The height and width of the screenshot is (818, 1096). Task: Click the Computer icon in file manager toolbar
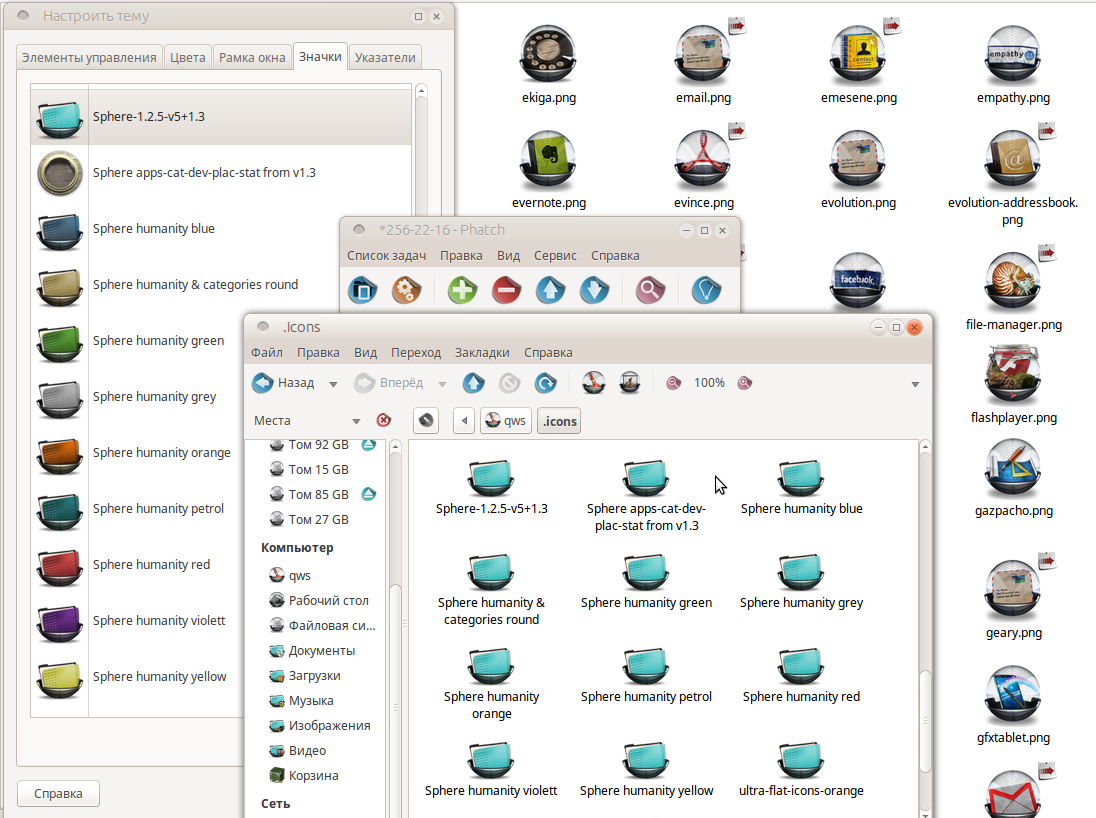coord(630,382)
